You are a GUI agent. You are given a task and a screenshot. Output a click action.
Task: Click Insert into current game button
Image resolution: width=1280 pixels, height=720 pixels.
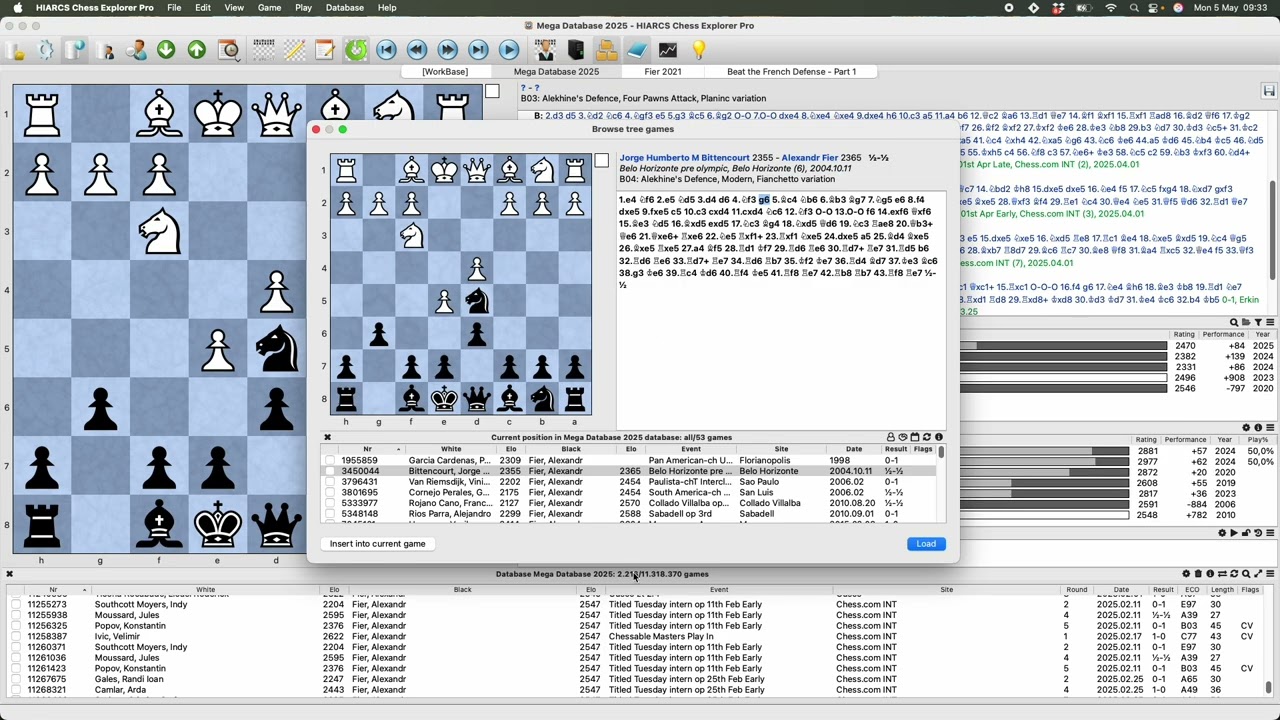pyautogui.click(x=378, y=544)
